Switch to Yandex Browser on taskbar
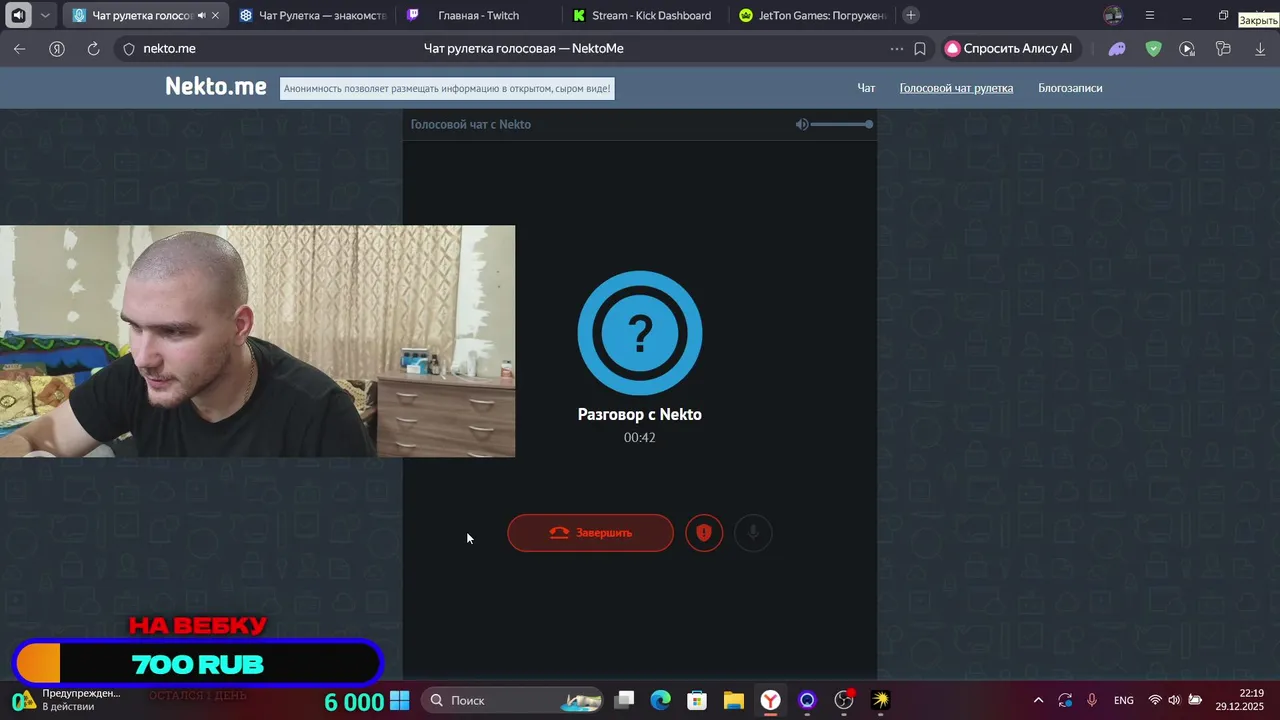1280x720 pixels. pos(770,700)
